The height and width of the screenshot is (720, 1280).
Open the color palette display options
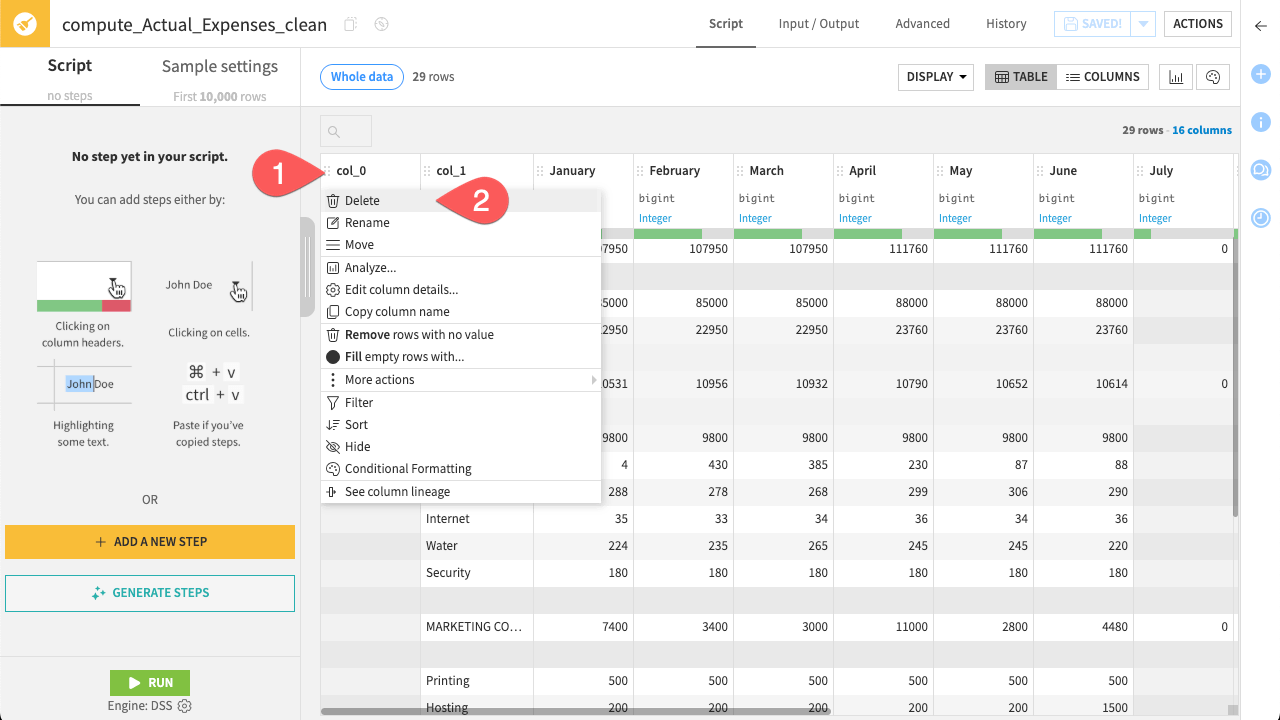pyautogui.click(x=1213, y=76)
